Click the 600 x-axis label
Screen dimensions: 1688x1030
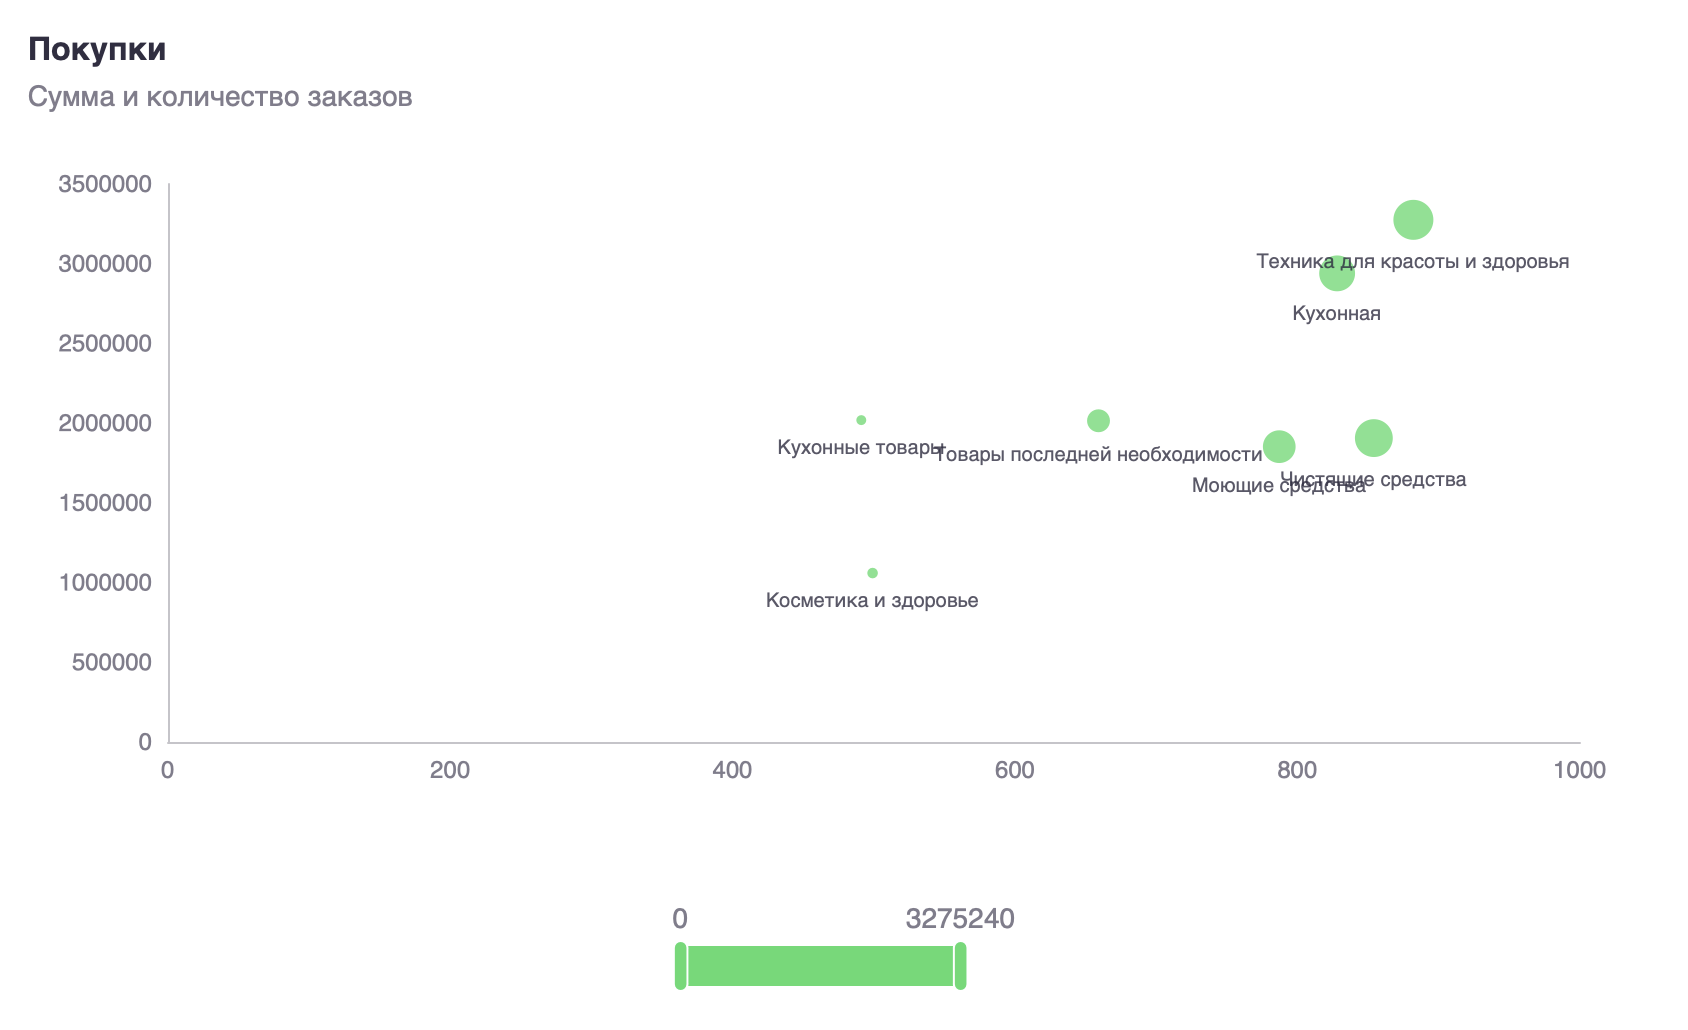click(1014, 770)
